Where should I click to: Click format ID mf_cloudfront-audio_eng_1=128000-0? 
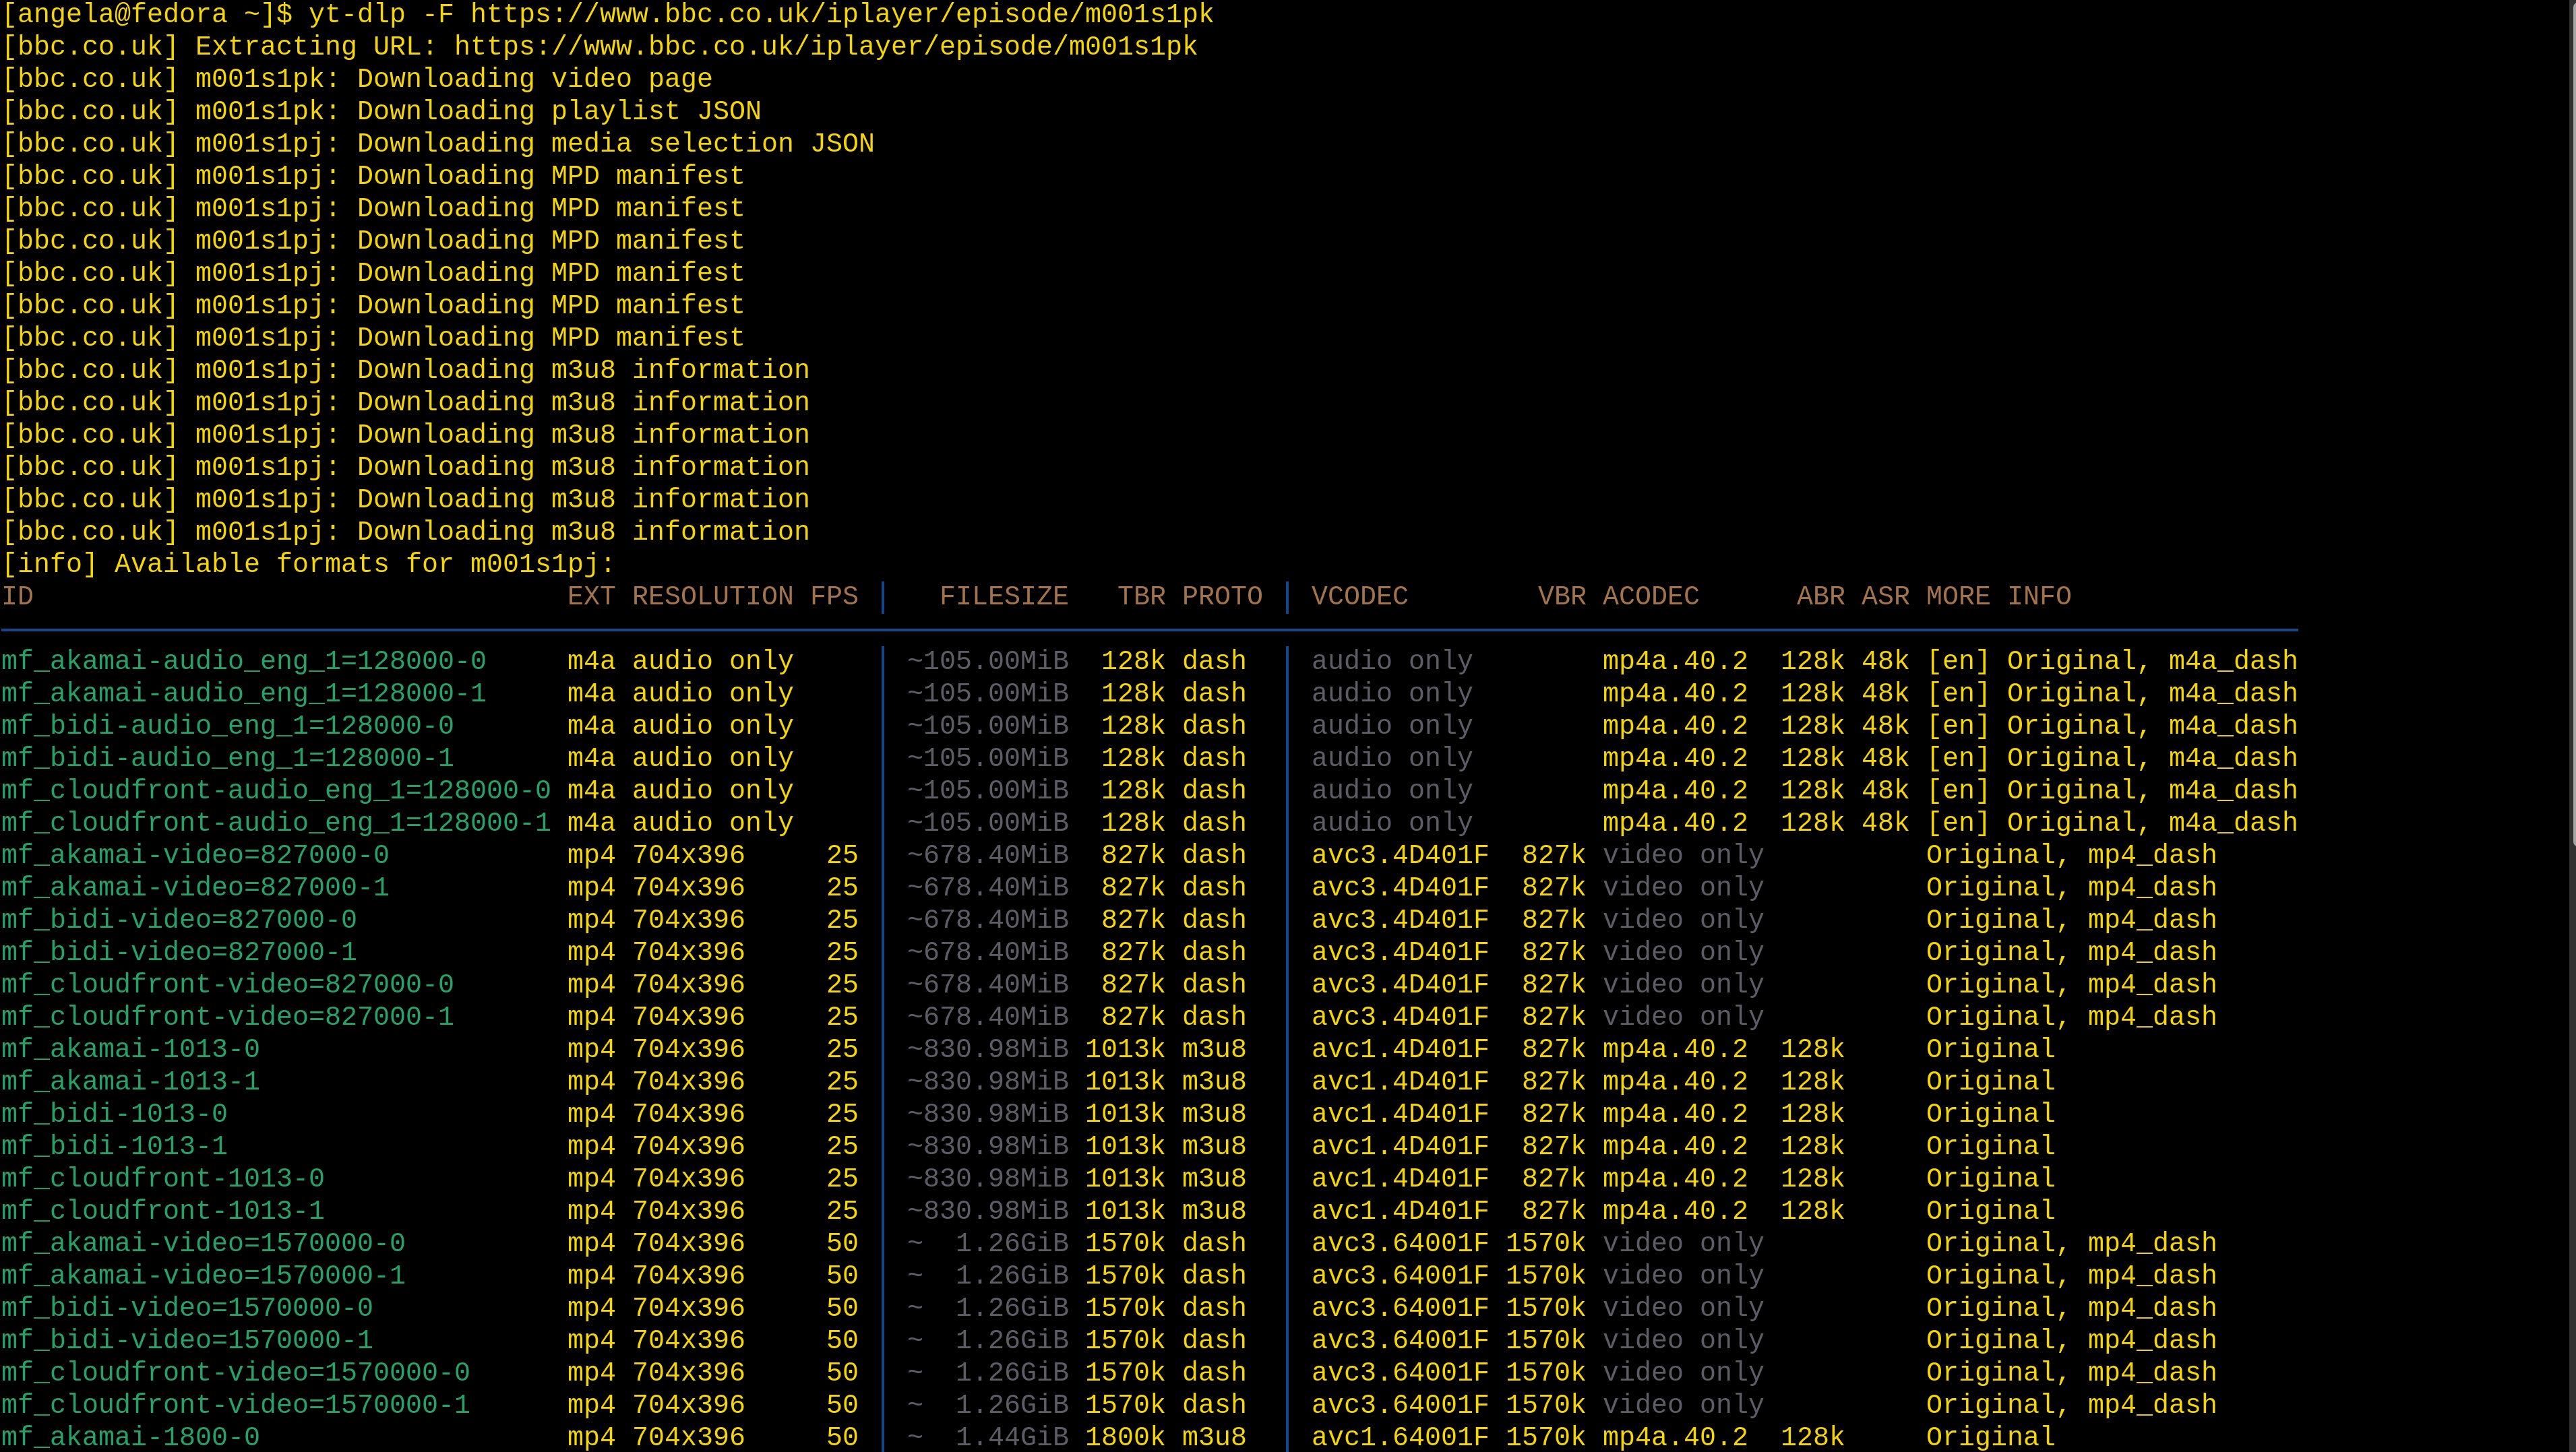click(x=275, y=790)
